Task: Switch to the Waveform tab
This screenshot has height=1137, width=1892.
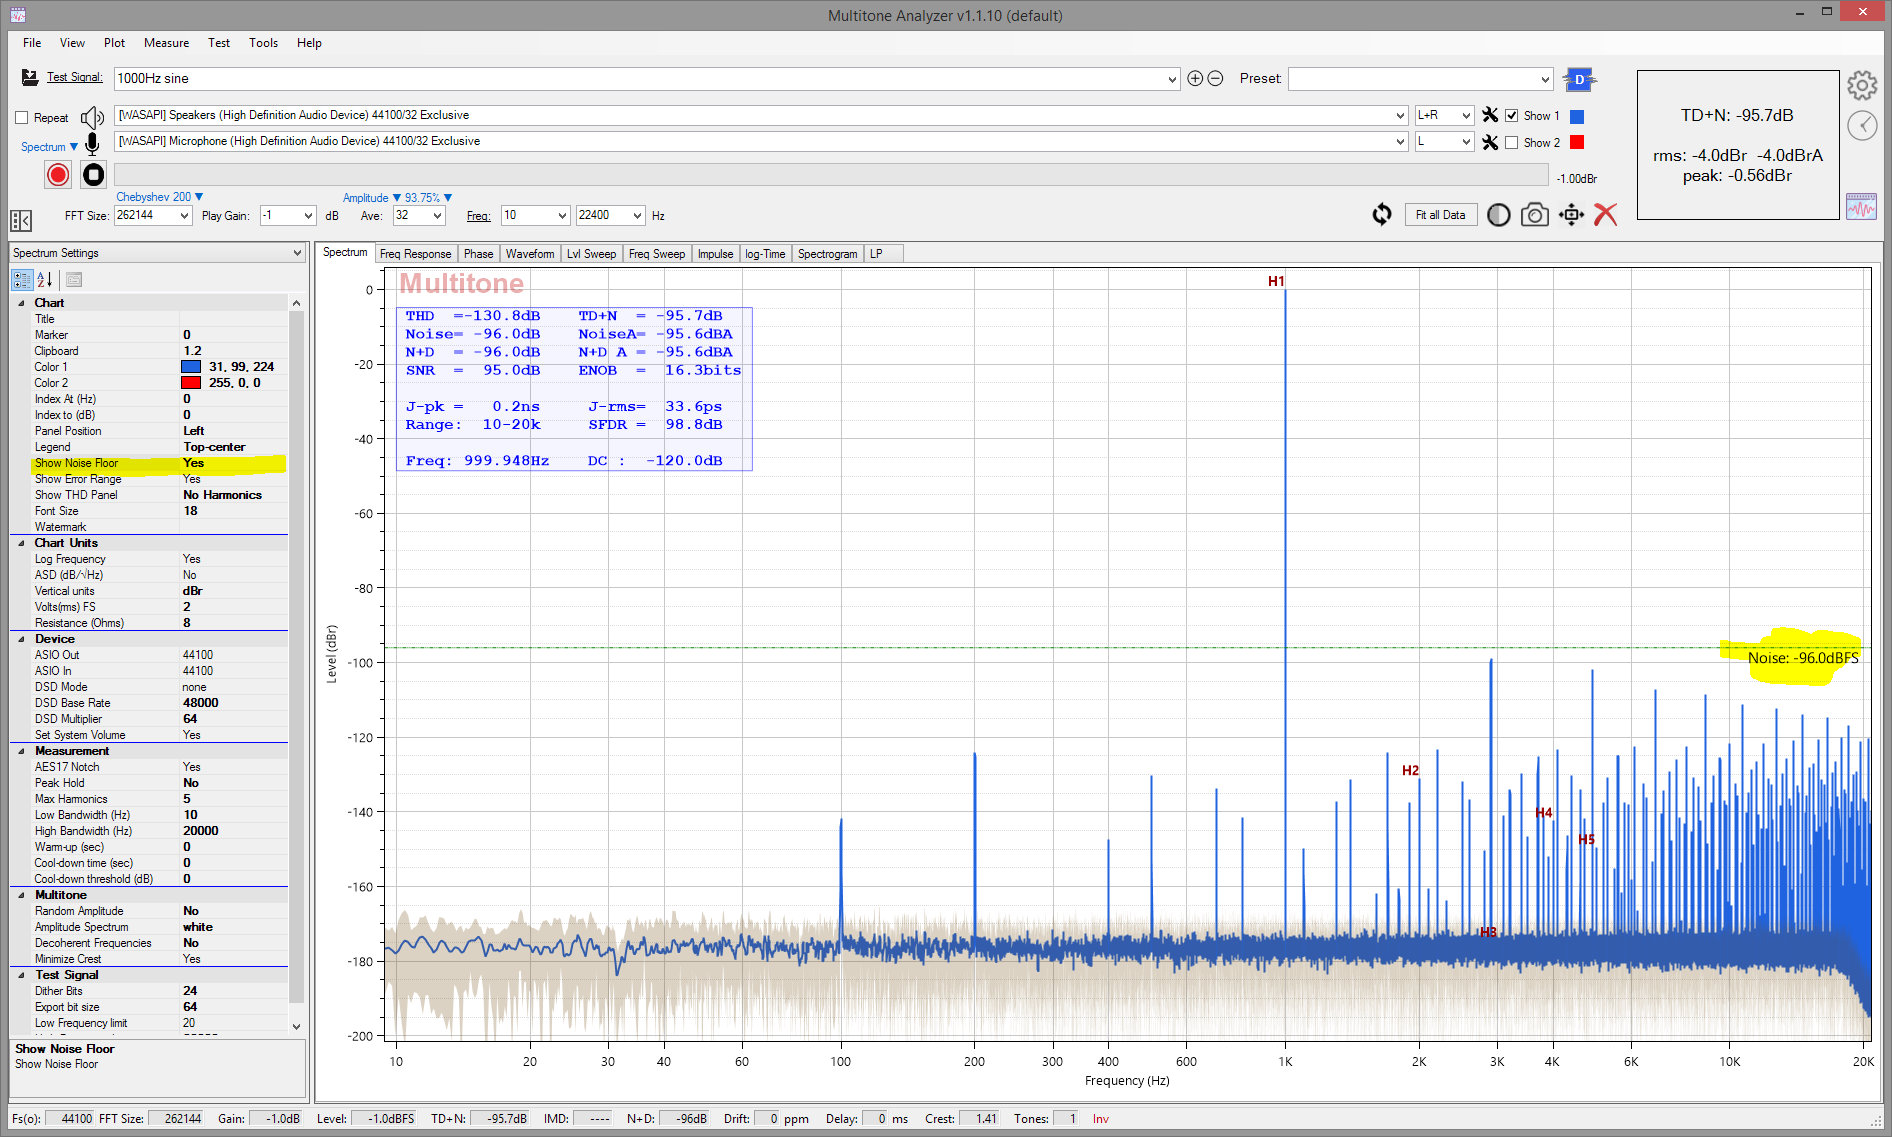Action: pos(529,254)
